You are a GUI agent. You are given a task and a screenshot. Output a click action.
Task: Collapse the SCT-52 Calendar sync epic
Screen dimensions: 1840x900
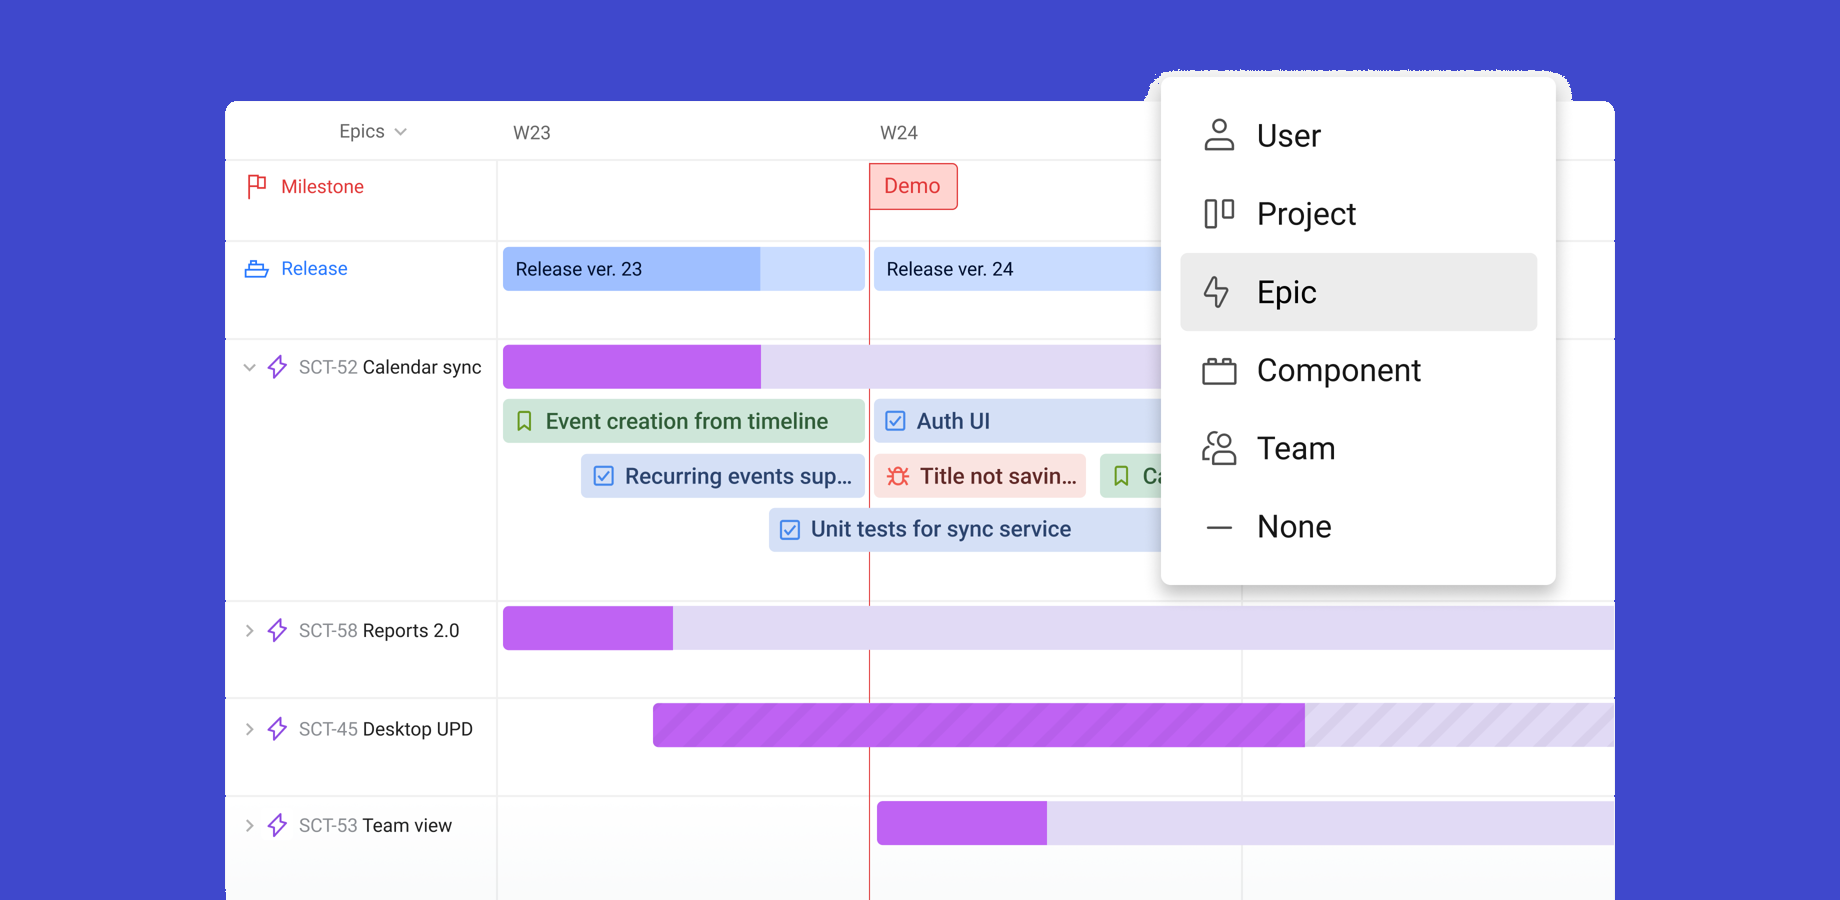point(249,367)
